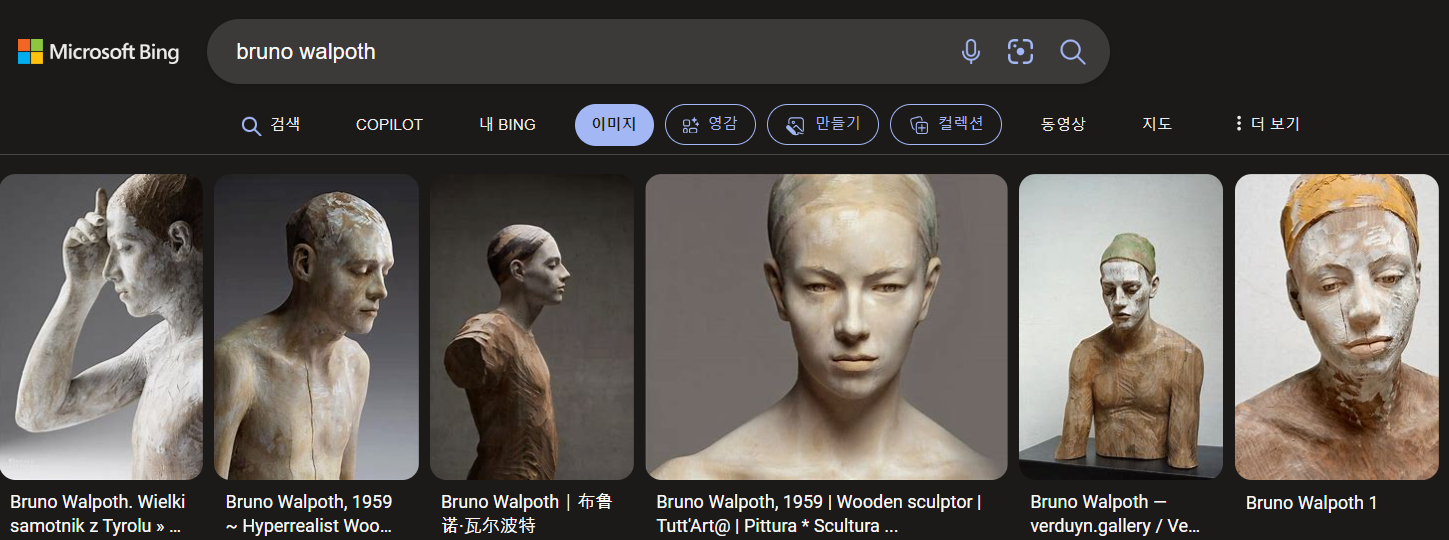Screen dimensions: 1449x540
Task: Expand the 더 보기 menu
Action: point(1267,125)
